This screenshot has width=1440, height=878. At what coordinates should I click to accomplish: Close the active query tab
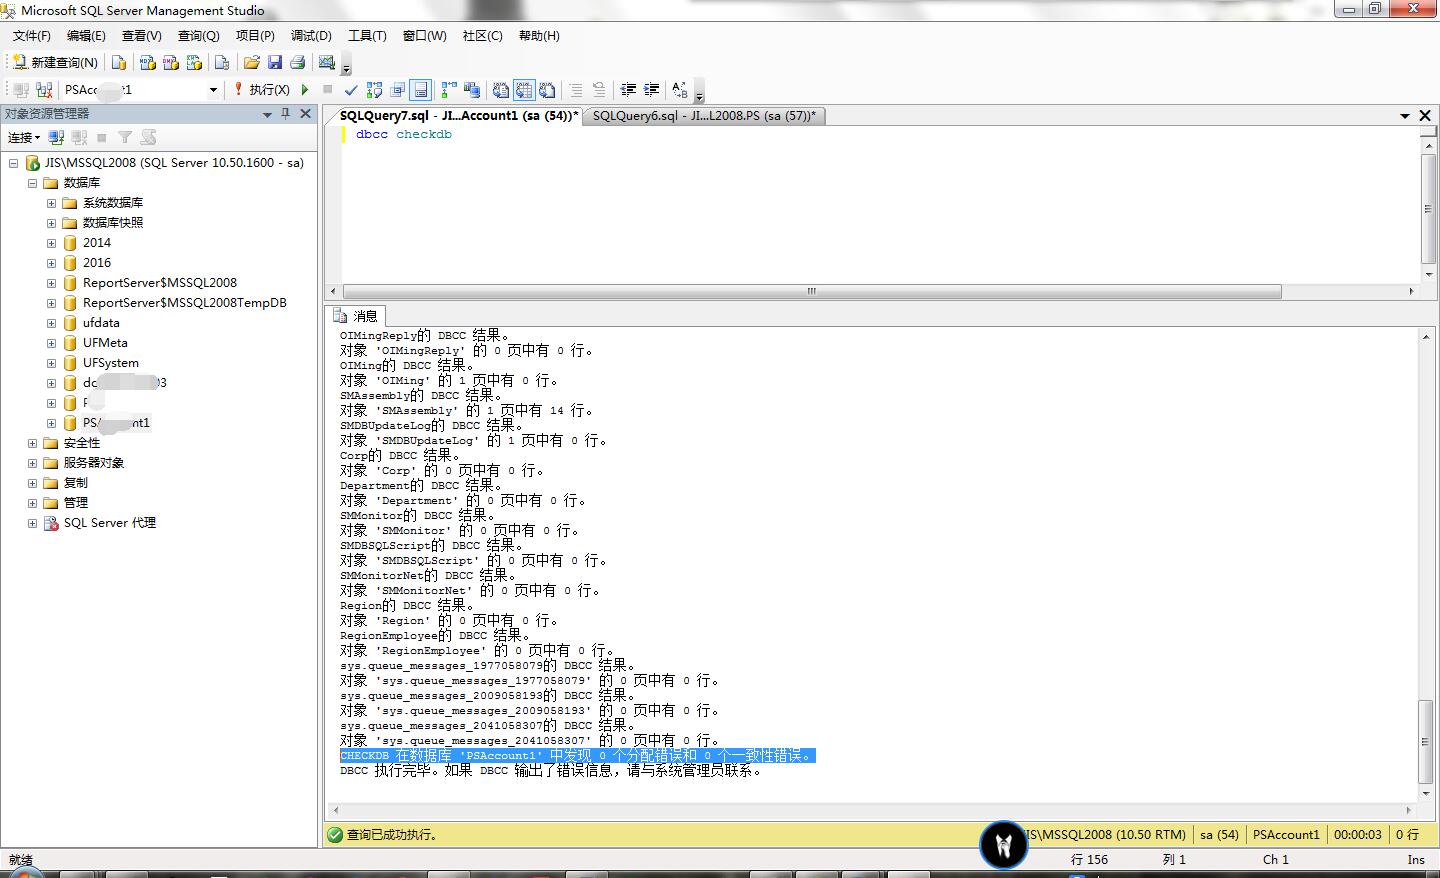[1426, 116]
